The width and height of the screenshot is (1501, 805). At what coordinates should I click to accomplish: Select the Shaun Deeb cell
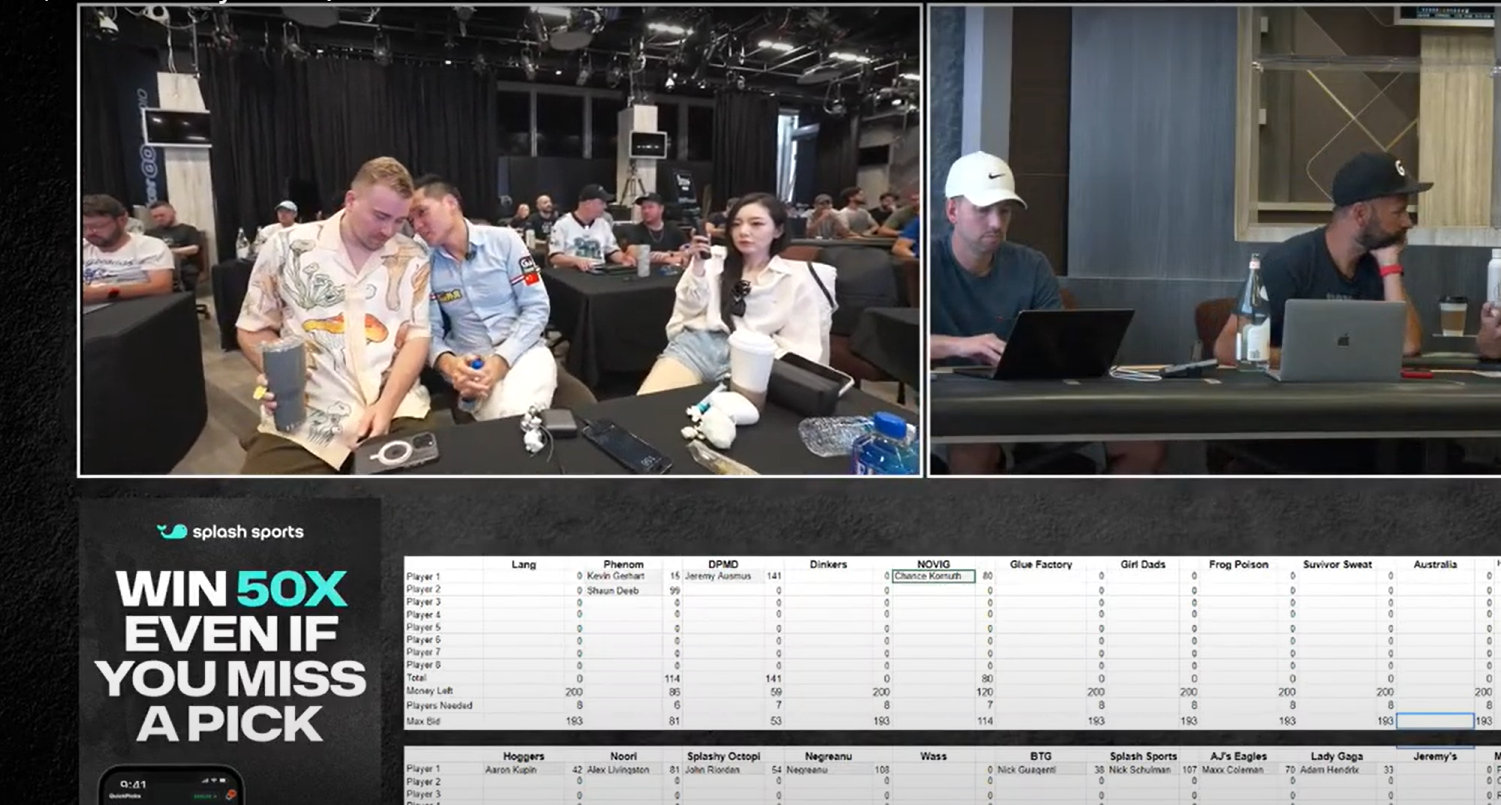(622, 590)
